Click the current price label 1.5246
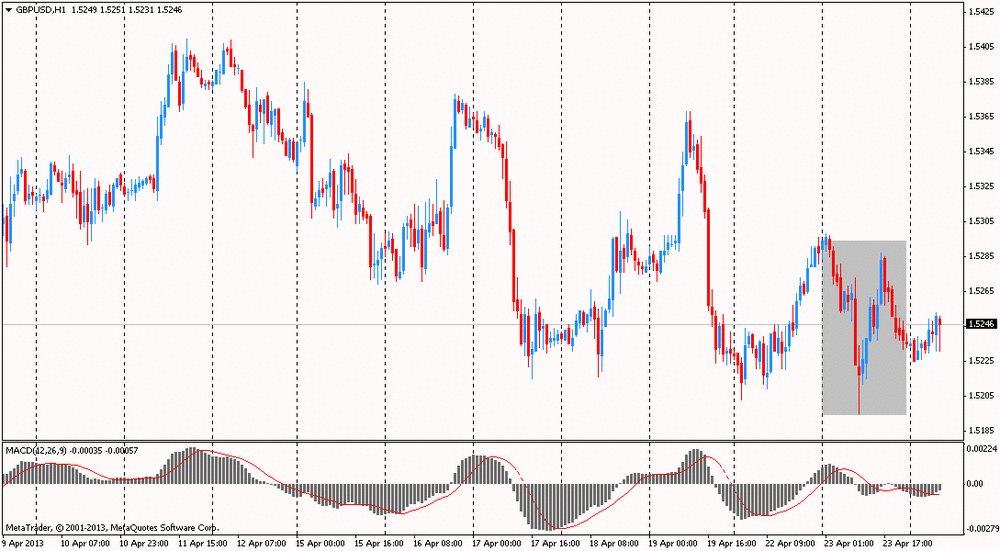 coord(980,324)
